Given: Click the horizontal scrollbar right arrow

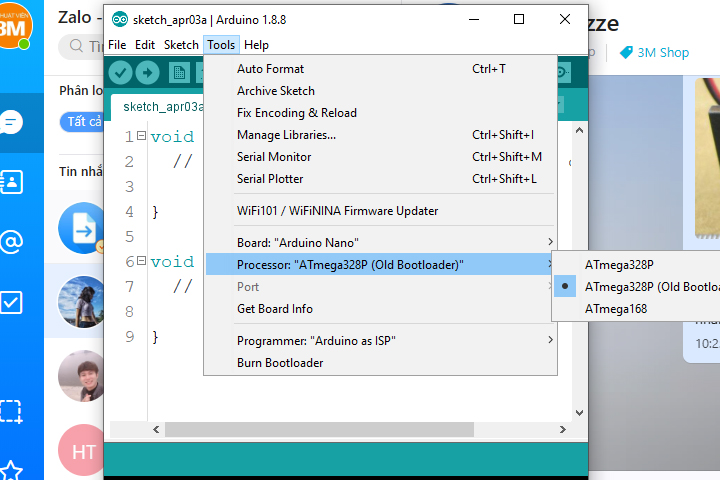Looking at the screenshot, I should (562, 429).
